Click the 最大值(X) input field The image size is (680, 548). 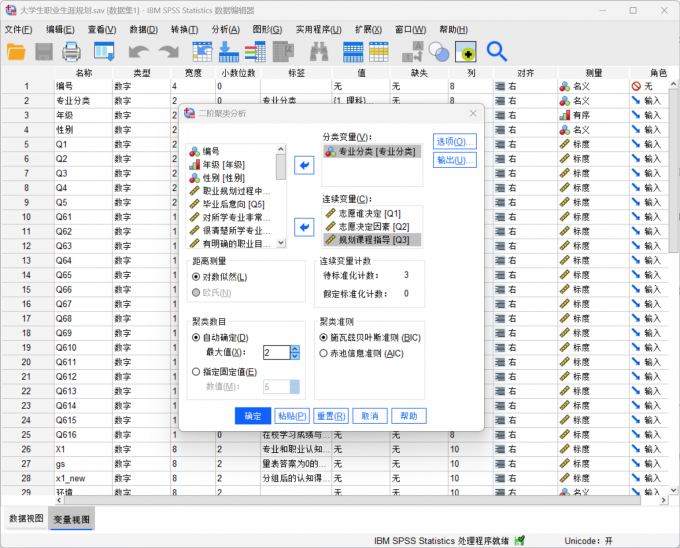click(277, 352)
